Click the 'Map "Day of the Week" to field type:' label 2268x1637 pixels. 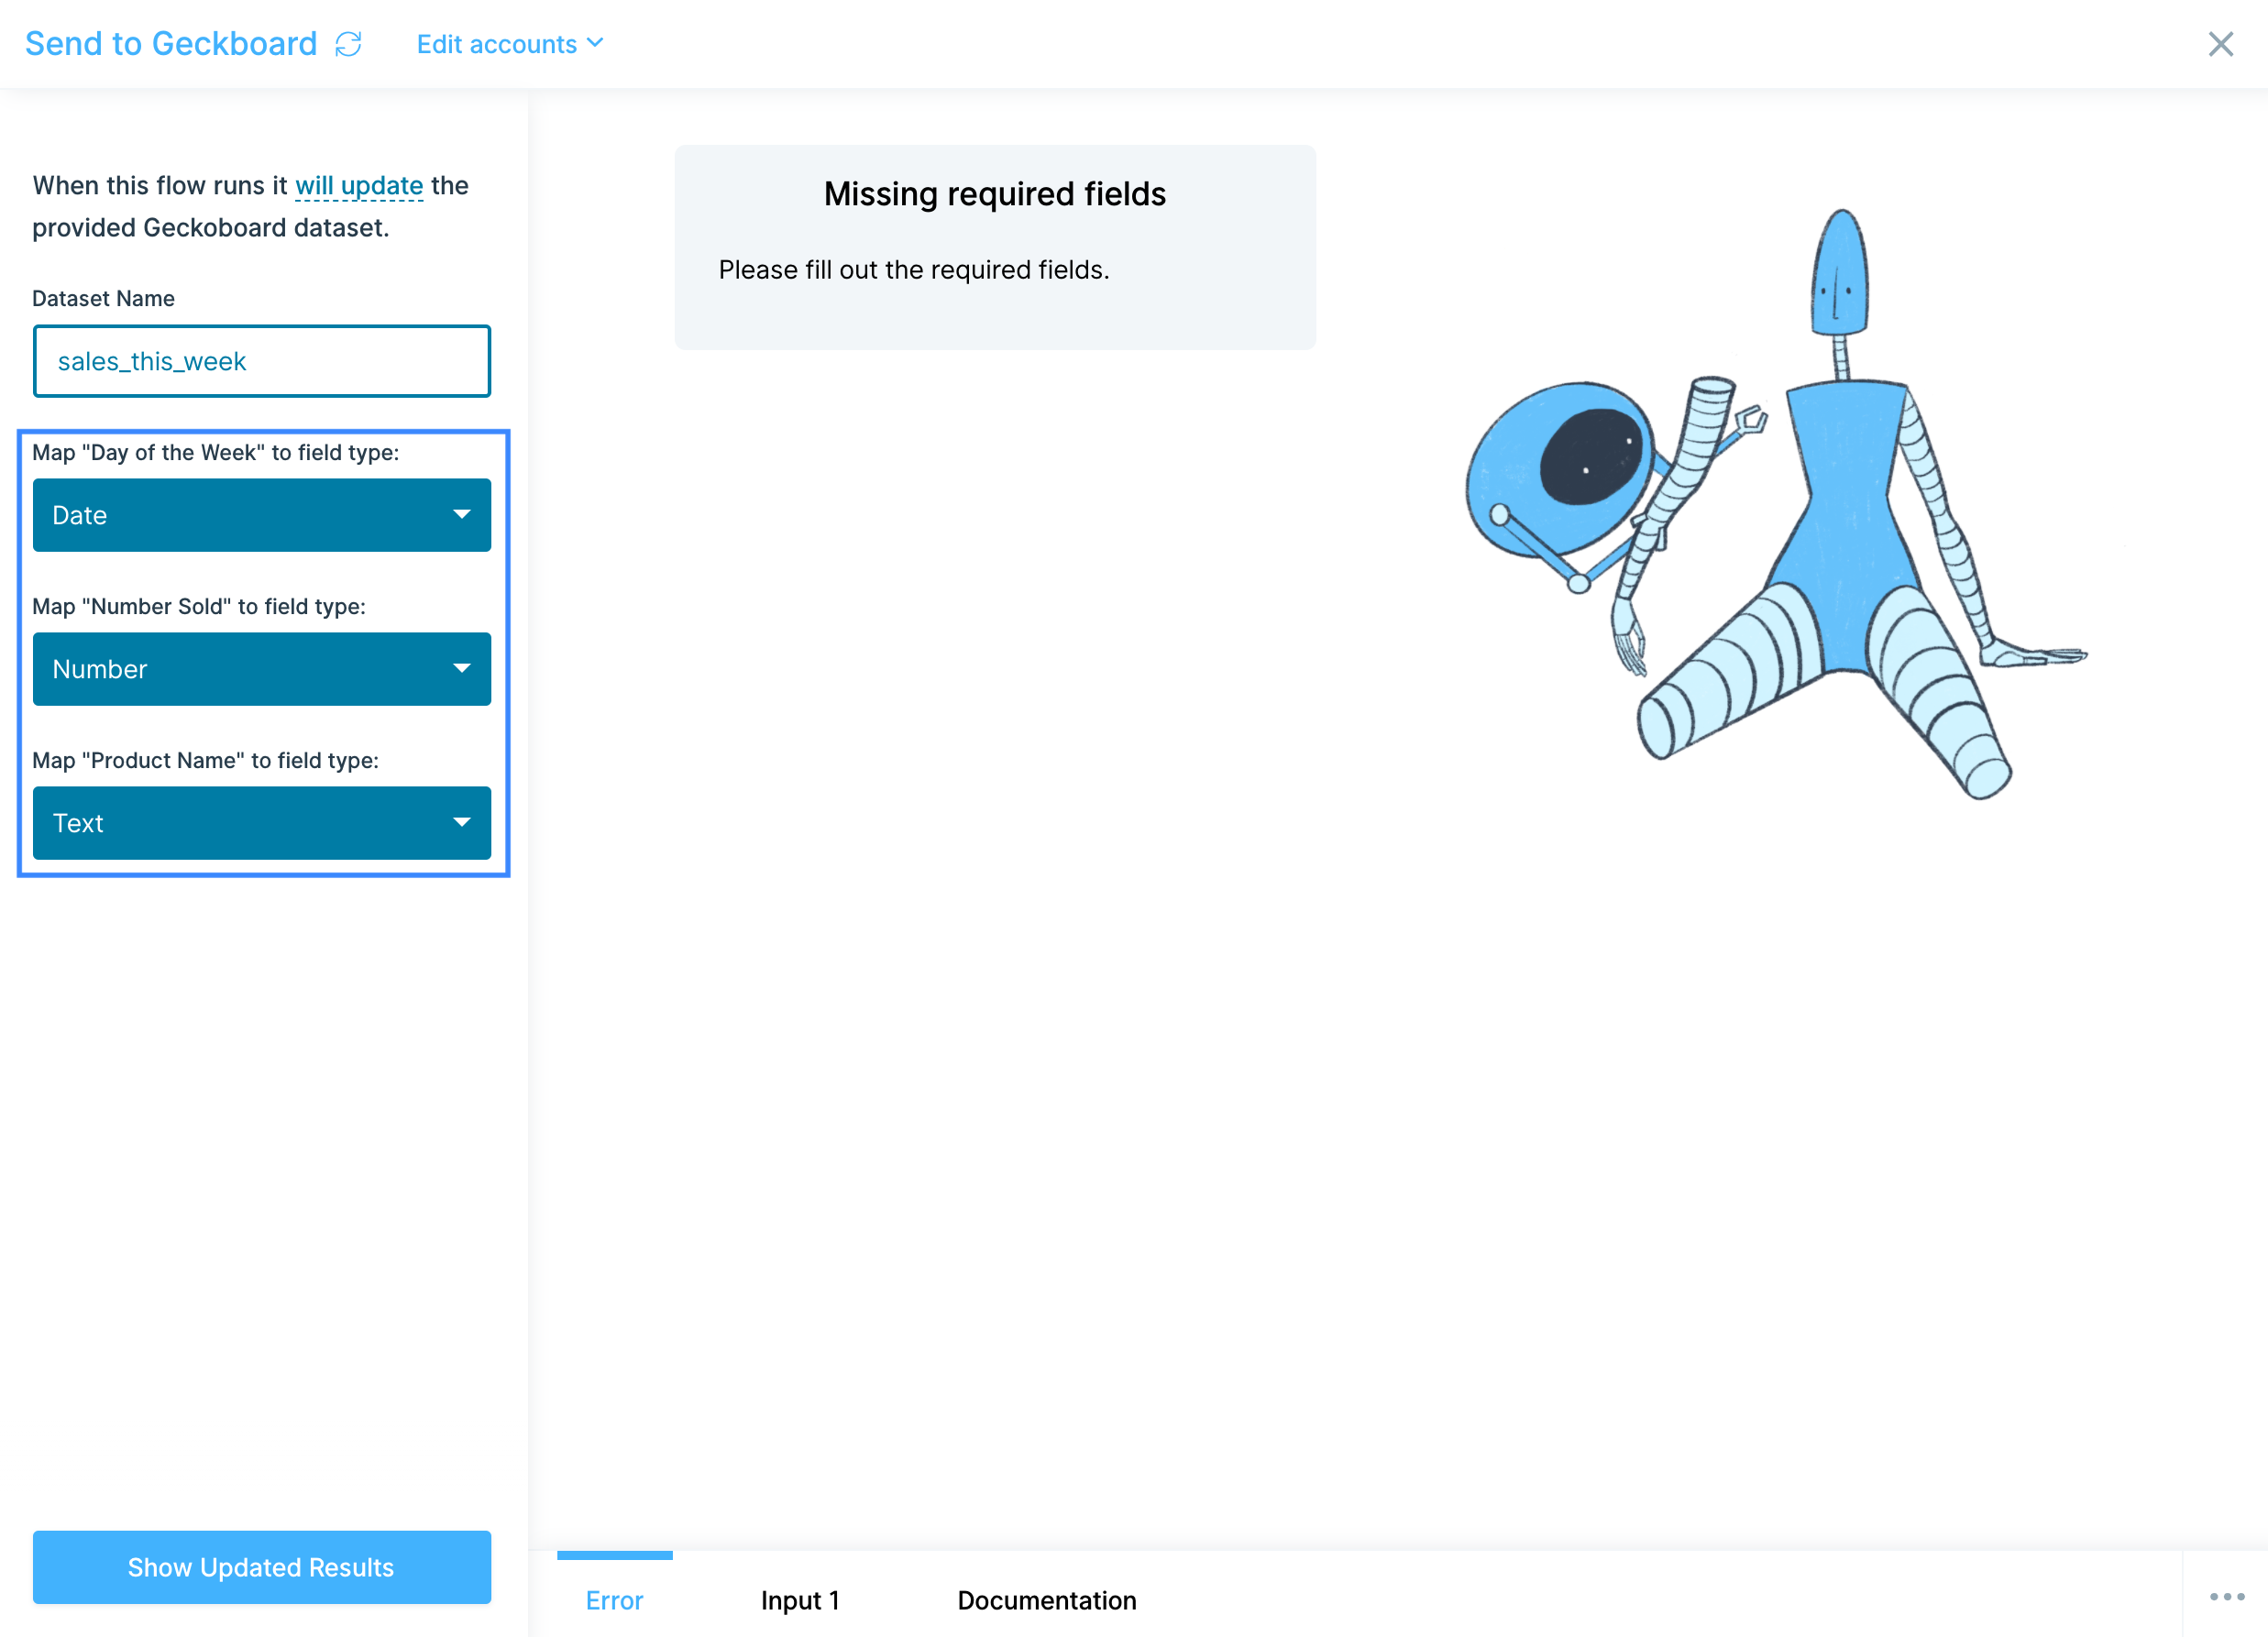(x=215, y=452)
